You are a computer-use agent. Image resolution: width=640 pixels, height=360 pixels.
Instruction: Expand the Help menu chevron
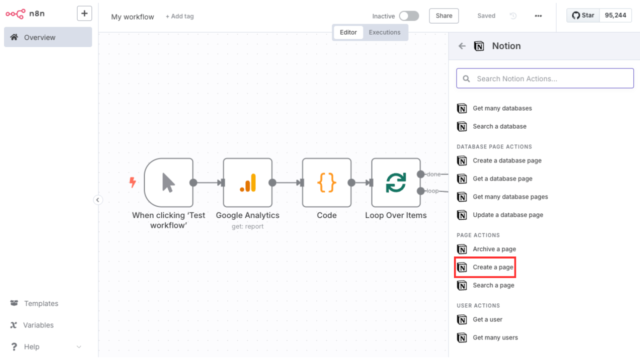(x=79, y=347)
